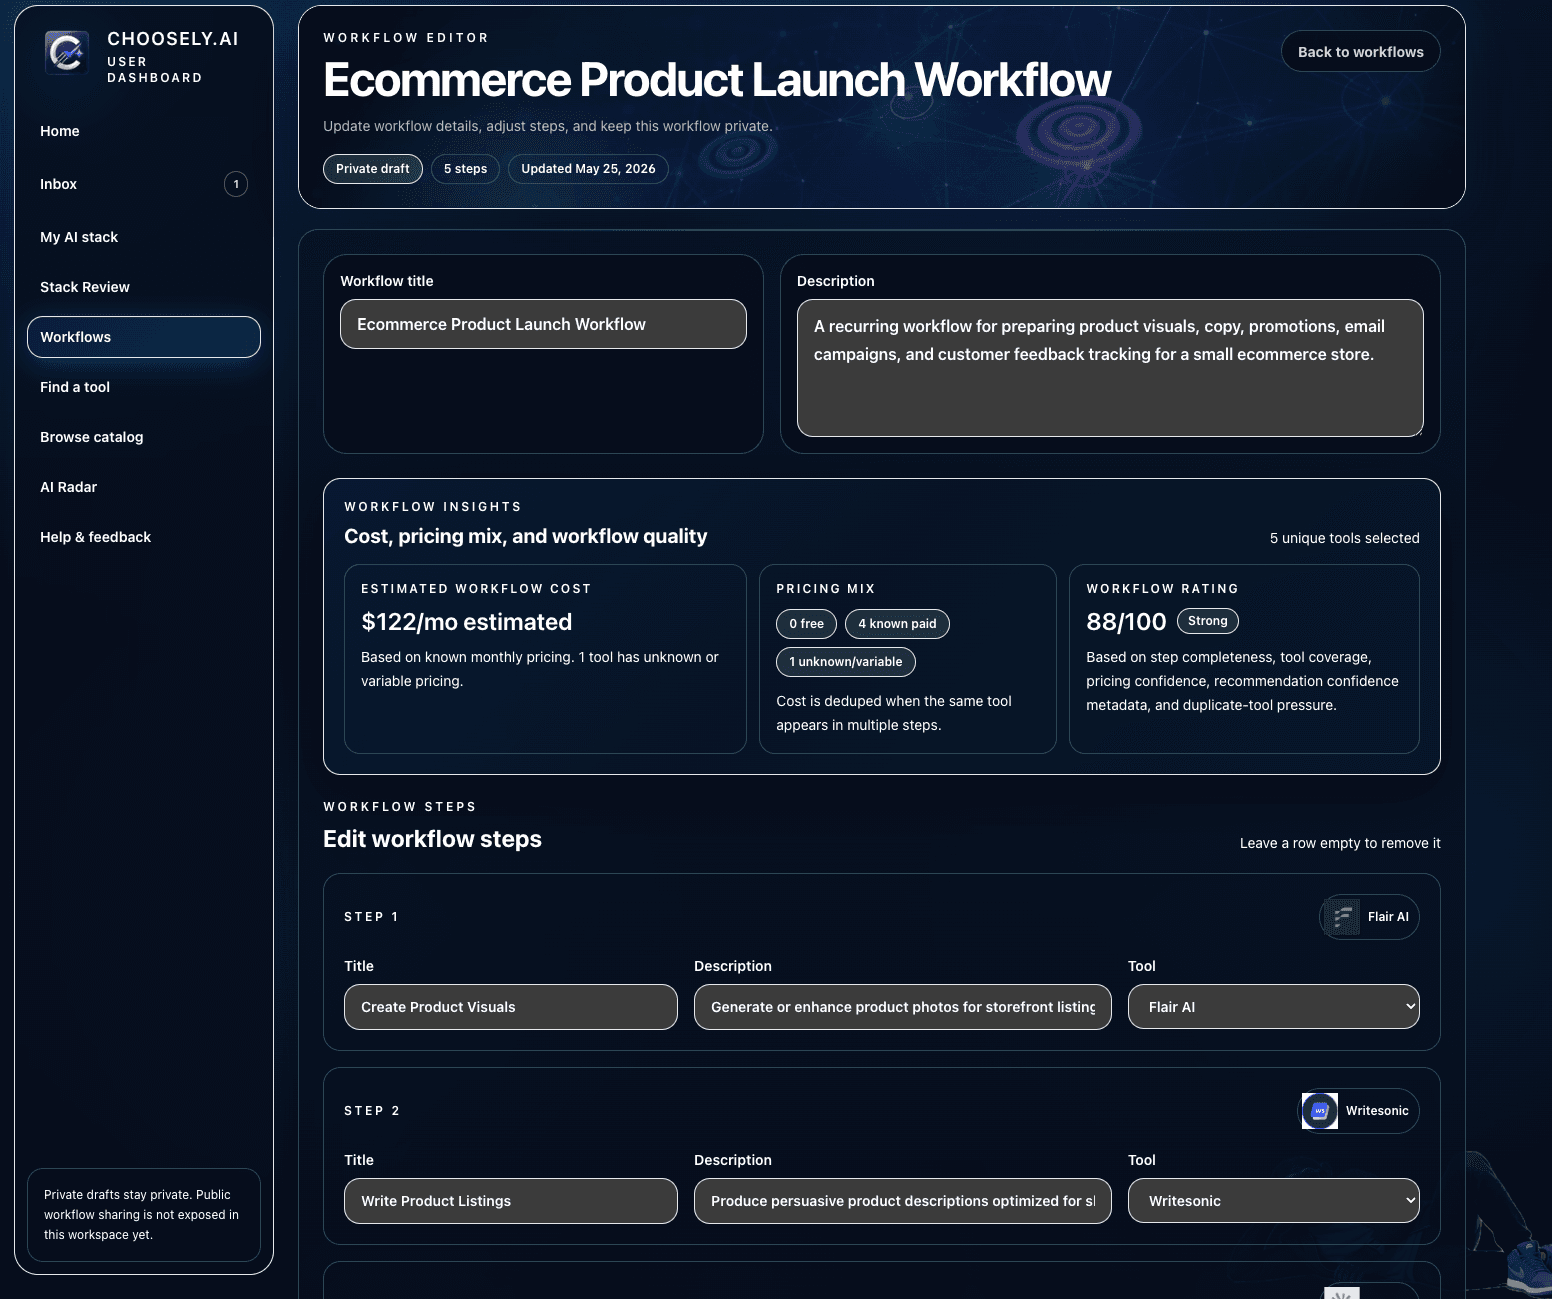The width and height of the screenshot is (1552, 1299).
Task: Open the Flair AI tool dropdown
Action: point(1274,1007)
